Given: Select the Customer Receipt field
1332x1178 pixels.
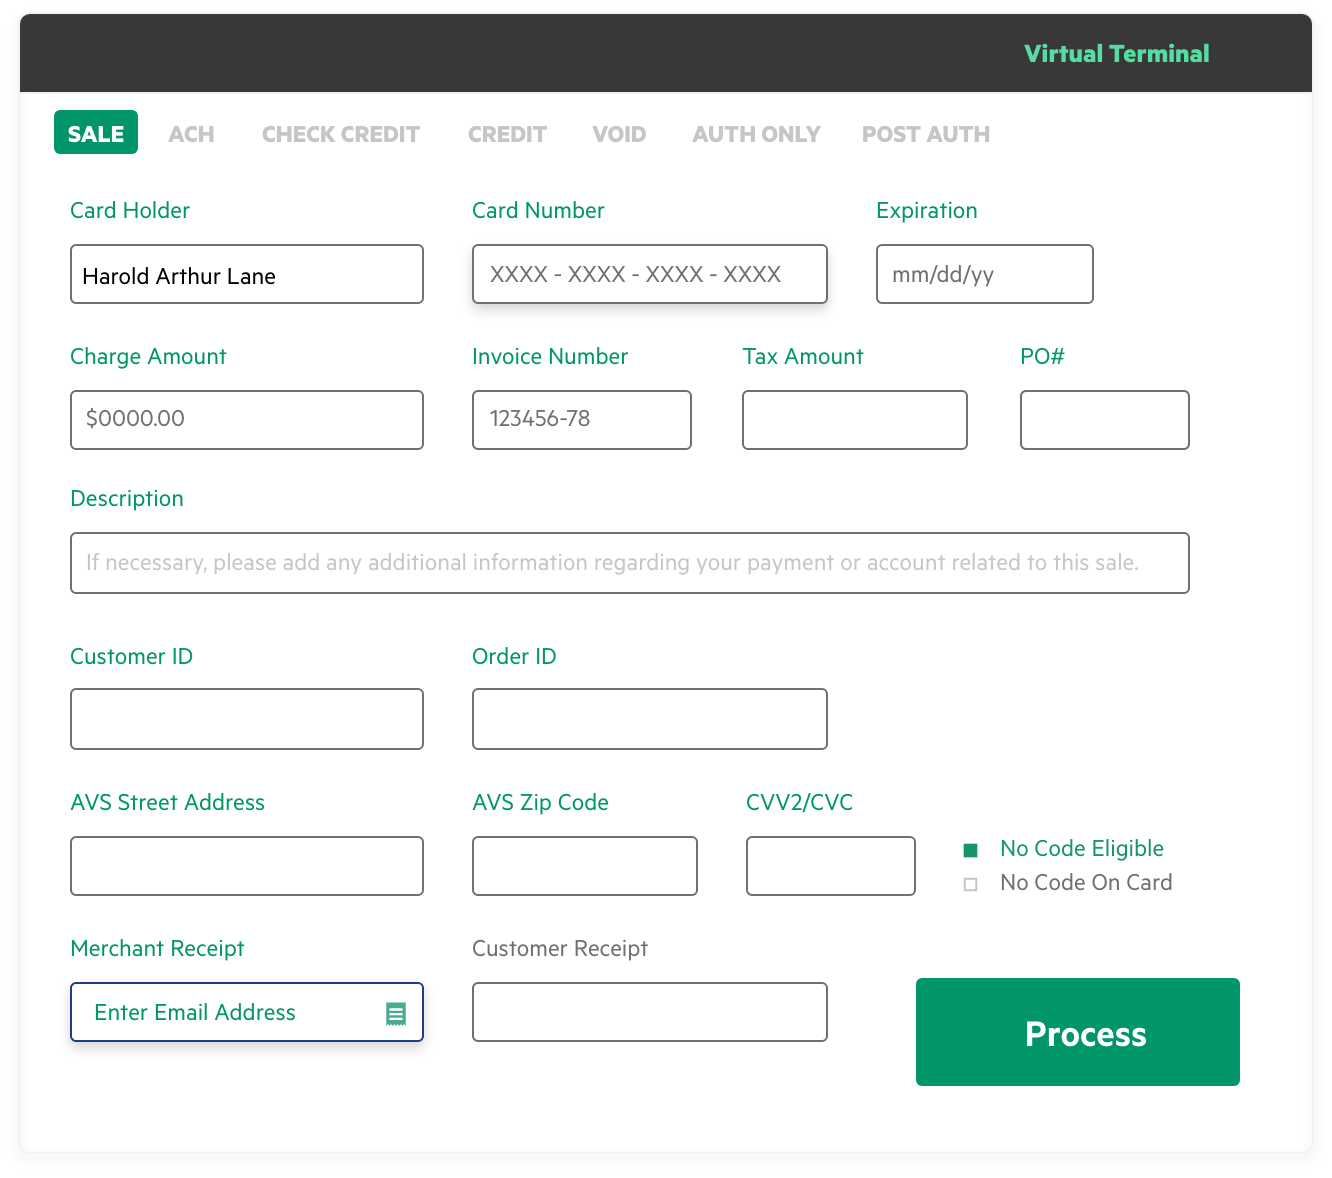Looking at the screenshot, I should pos(649,1012).
